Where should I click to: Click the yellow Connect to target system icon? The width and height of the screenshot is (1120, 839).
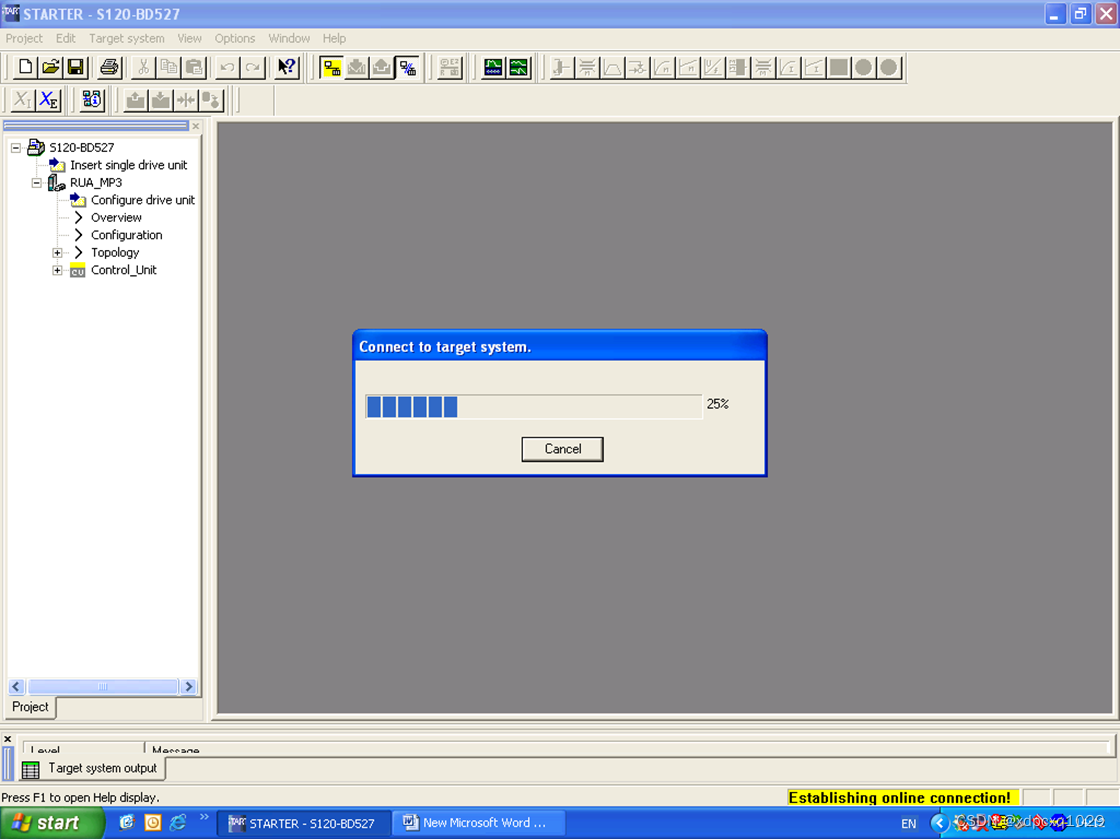click(331, 67)
